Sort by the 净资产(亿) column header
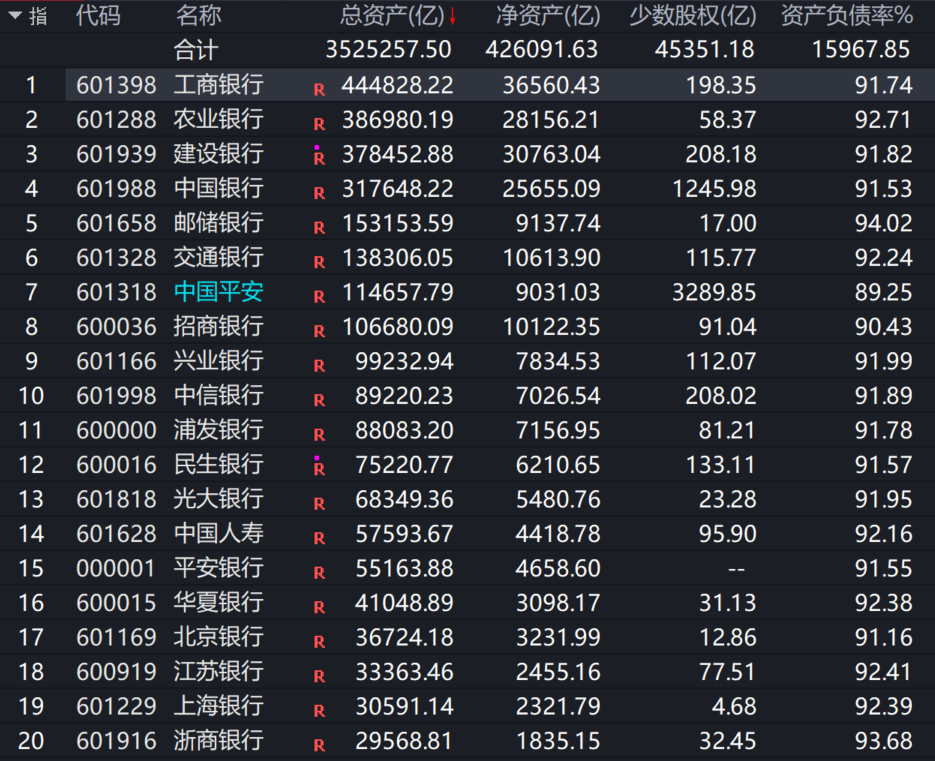Screen dimensions: 935x761 pos(548,16)
